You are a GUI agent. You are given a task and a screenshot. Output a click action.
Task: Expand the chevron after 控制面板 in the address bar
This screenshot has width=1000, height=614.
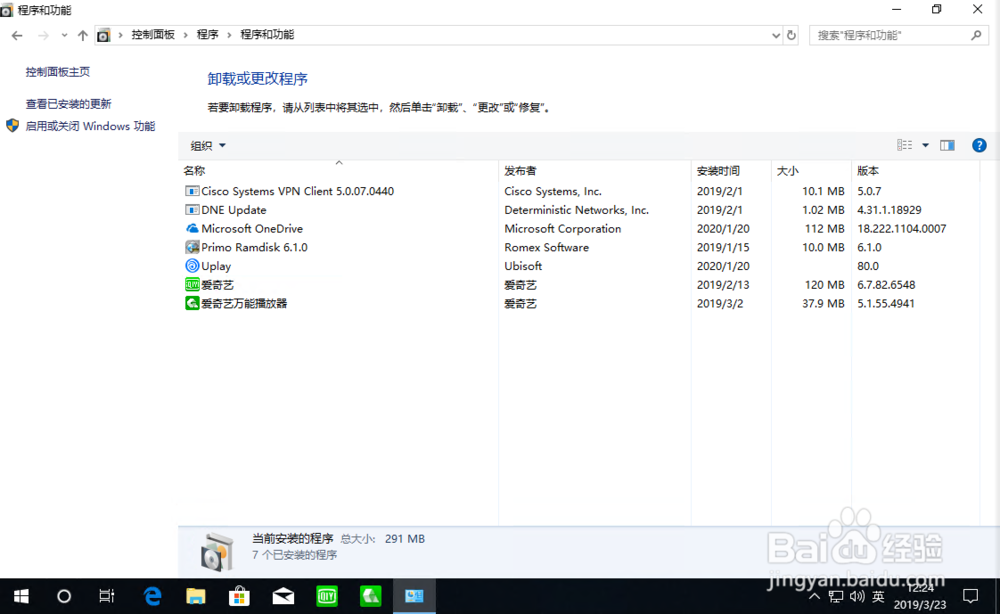click(186, 35)
